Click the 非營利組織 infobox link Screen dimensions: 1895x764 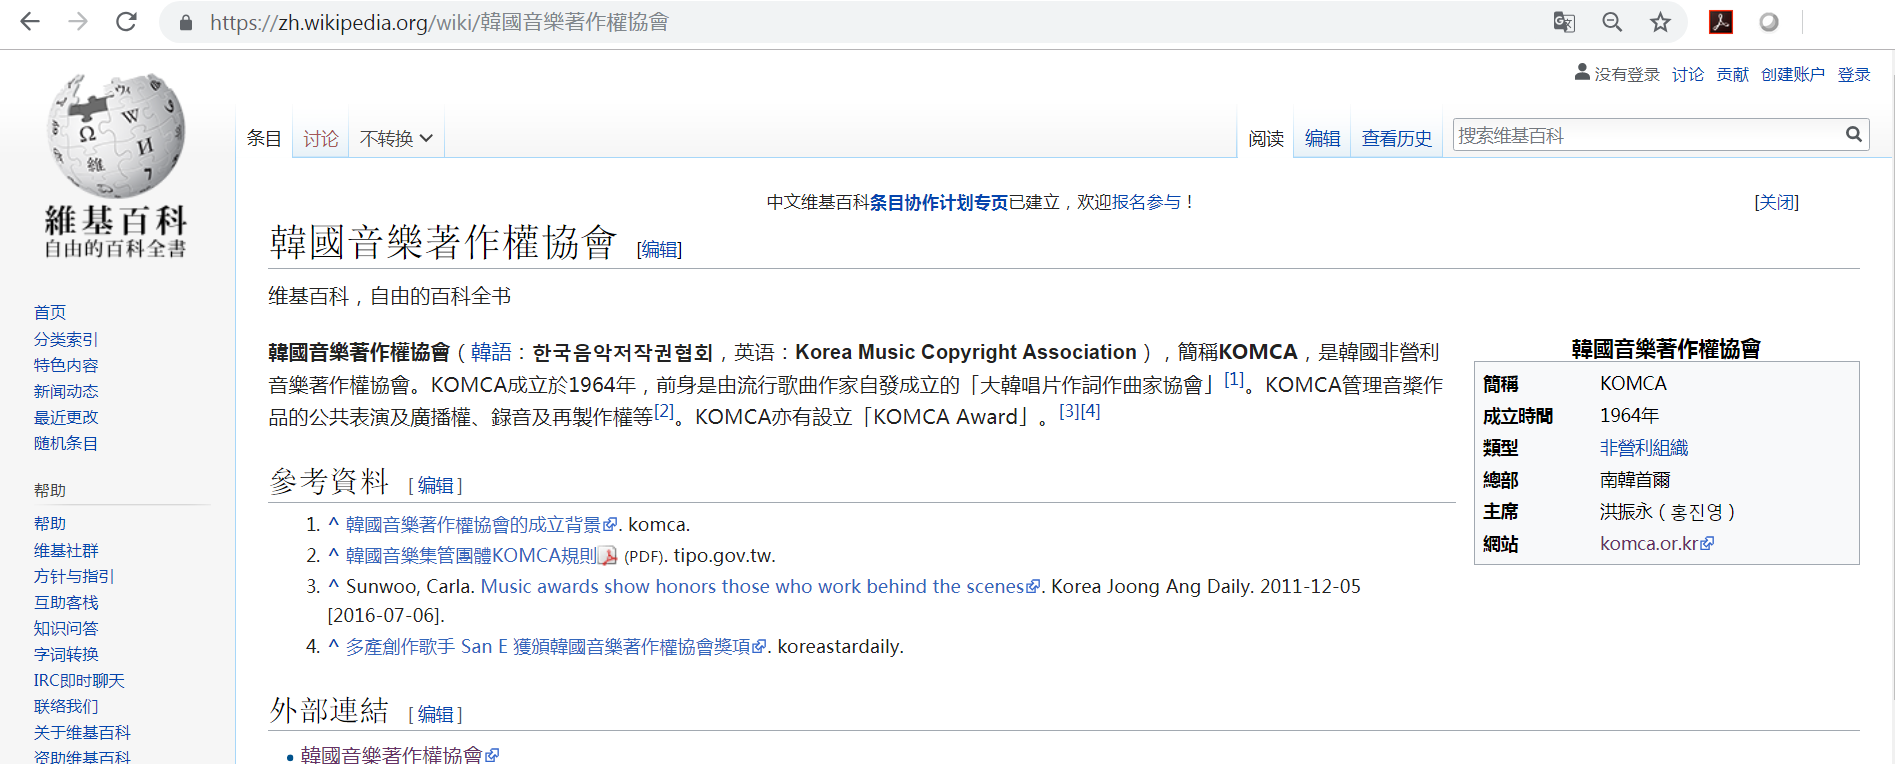click(x=1644, y=448)
